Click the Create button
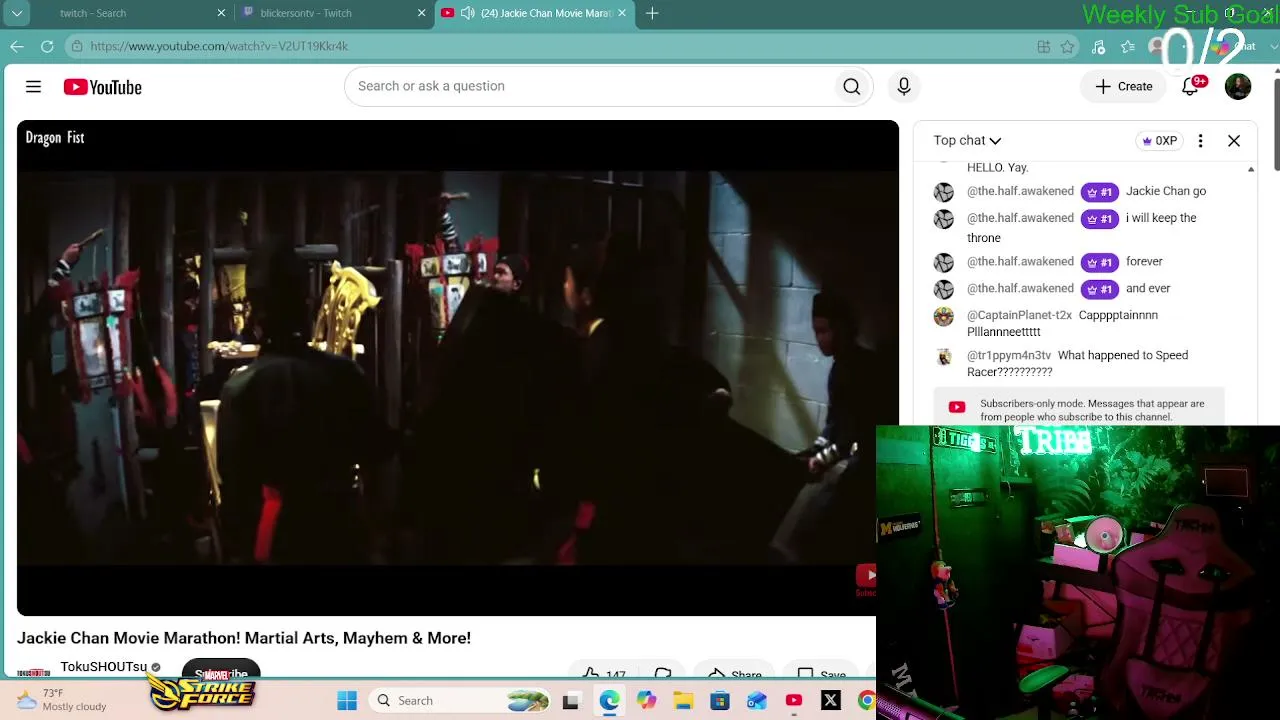The height and width of the screenshot is (720, 1280). tap(1124, 87)
